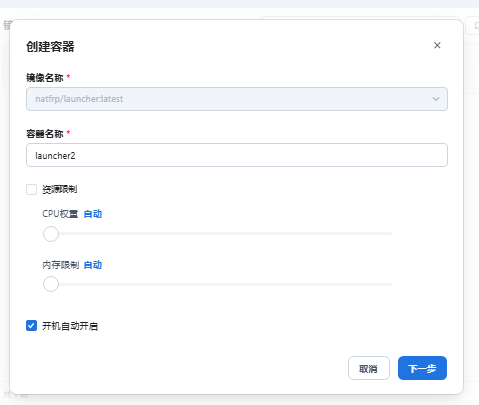
Task: Proceed with the 下一步 button
Action: coord(422,368)
